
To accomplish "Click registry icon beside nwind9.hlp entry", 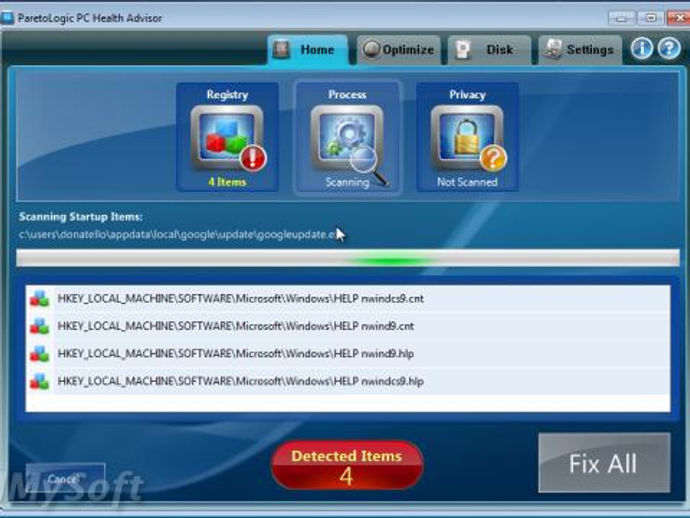I will (x=39, y=353).
